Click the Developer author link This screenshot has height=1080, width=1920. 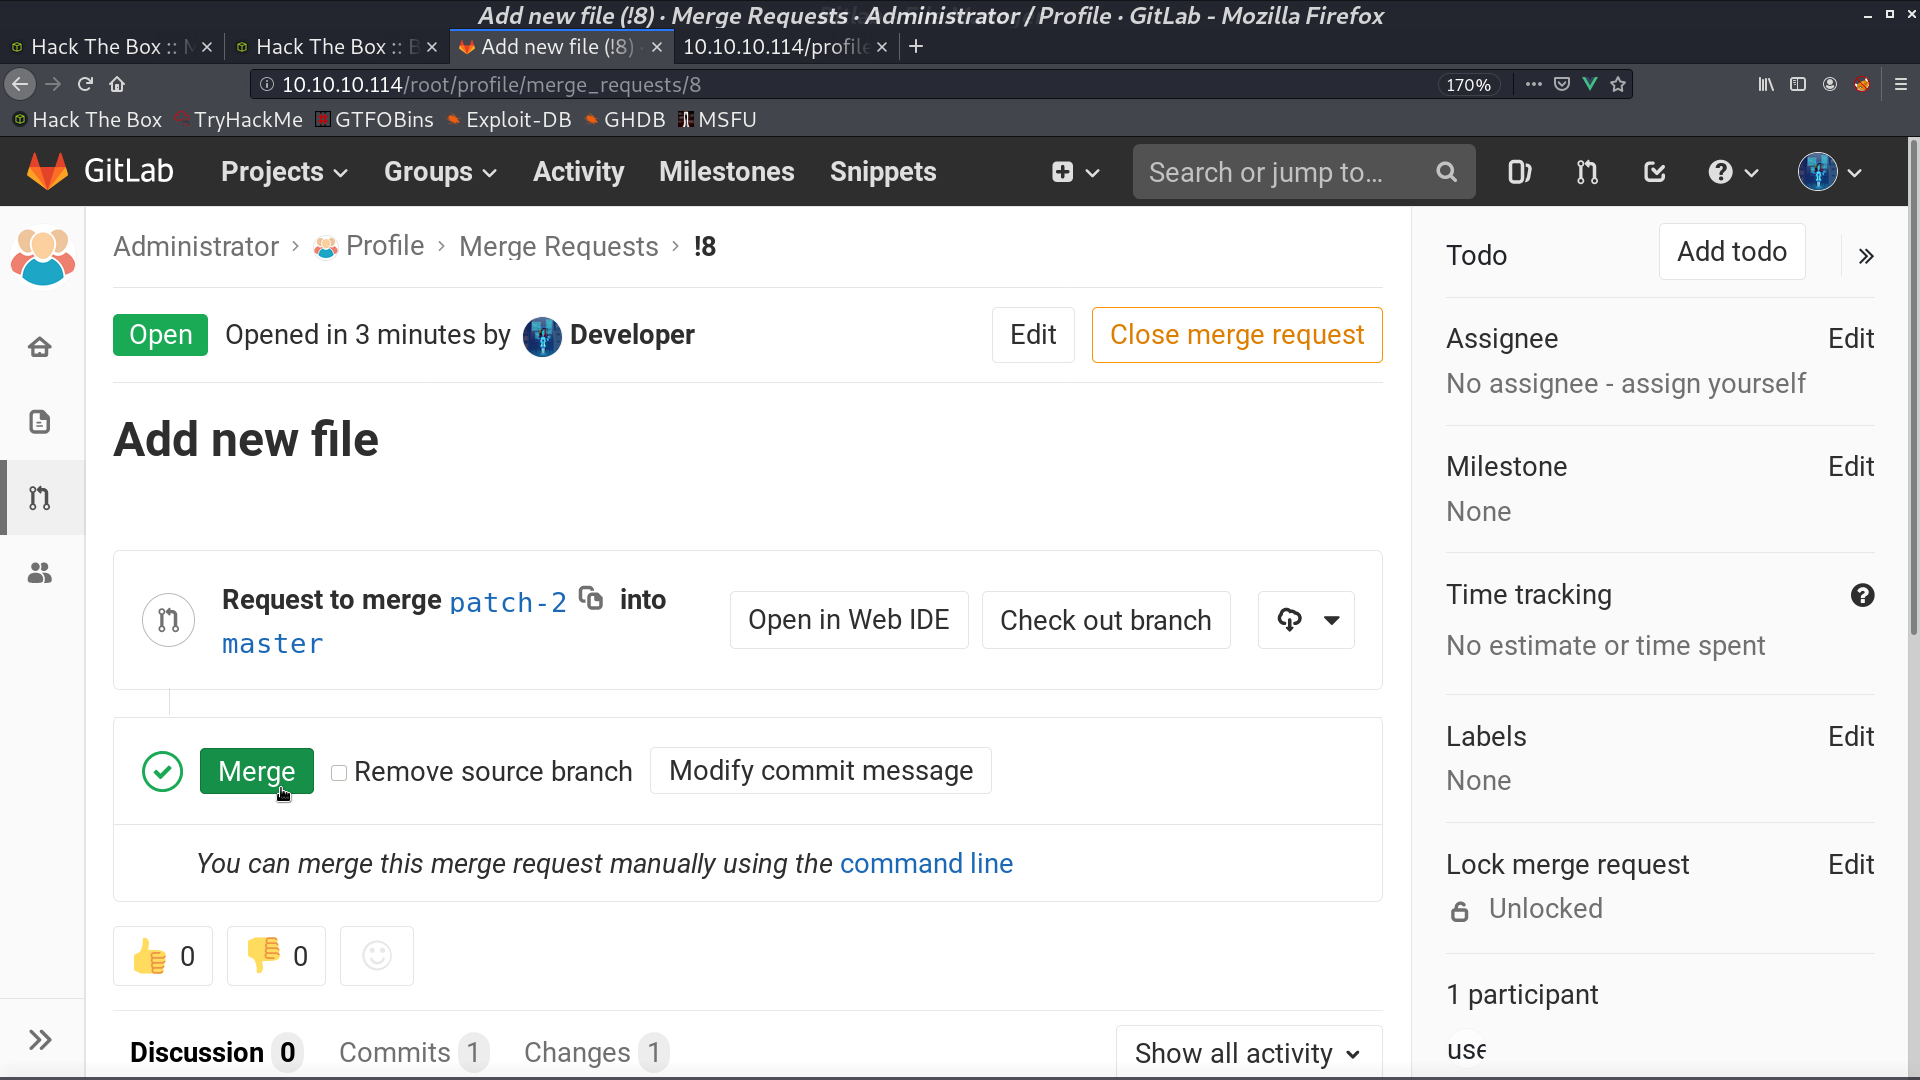[x=632, y=335]
